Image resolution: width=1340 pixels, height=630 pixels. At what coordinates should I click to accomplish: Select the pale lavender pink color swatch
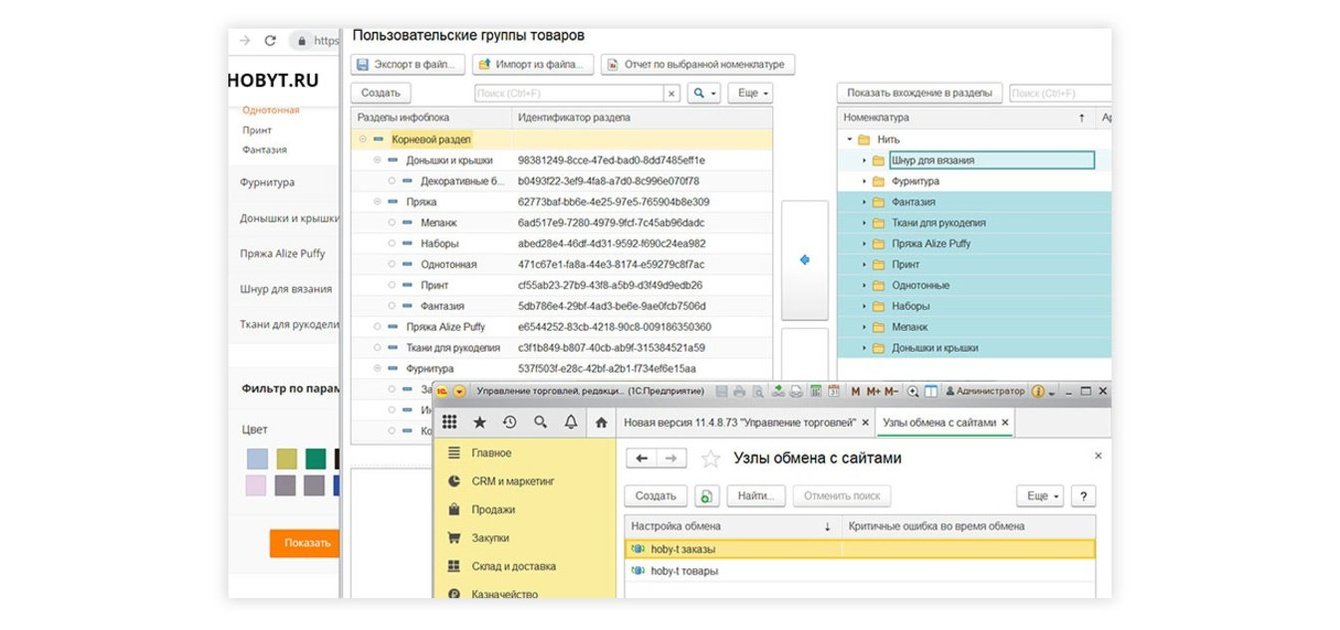pyautogui.click(x=257, y=485)
